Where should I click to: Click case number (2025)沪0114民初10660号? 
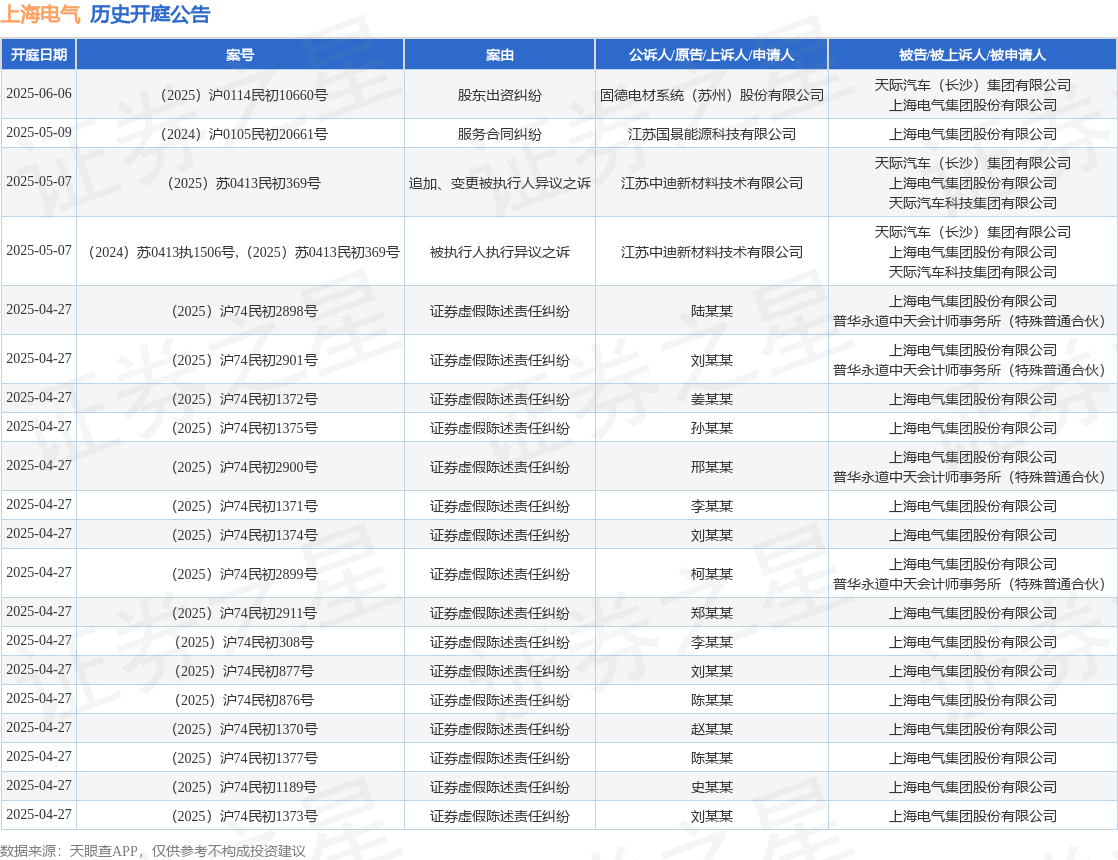tap(240, 95)
